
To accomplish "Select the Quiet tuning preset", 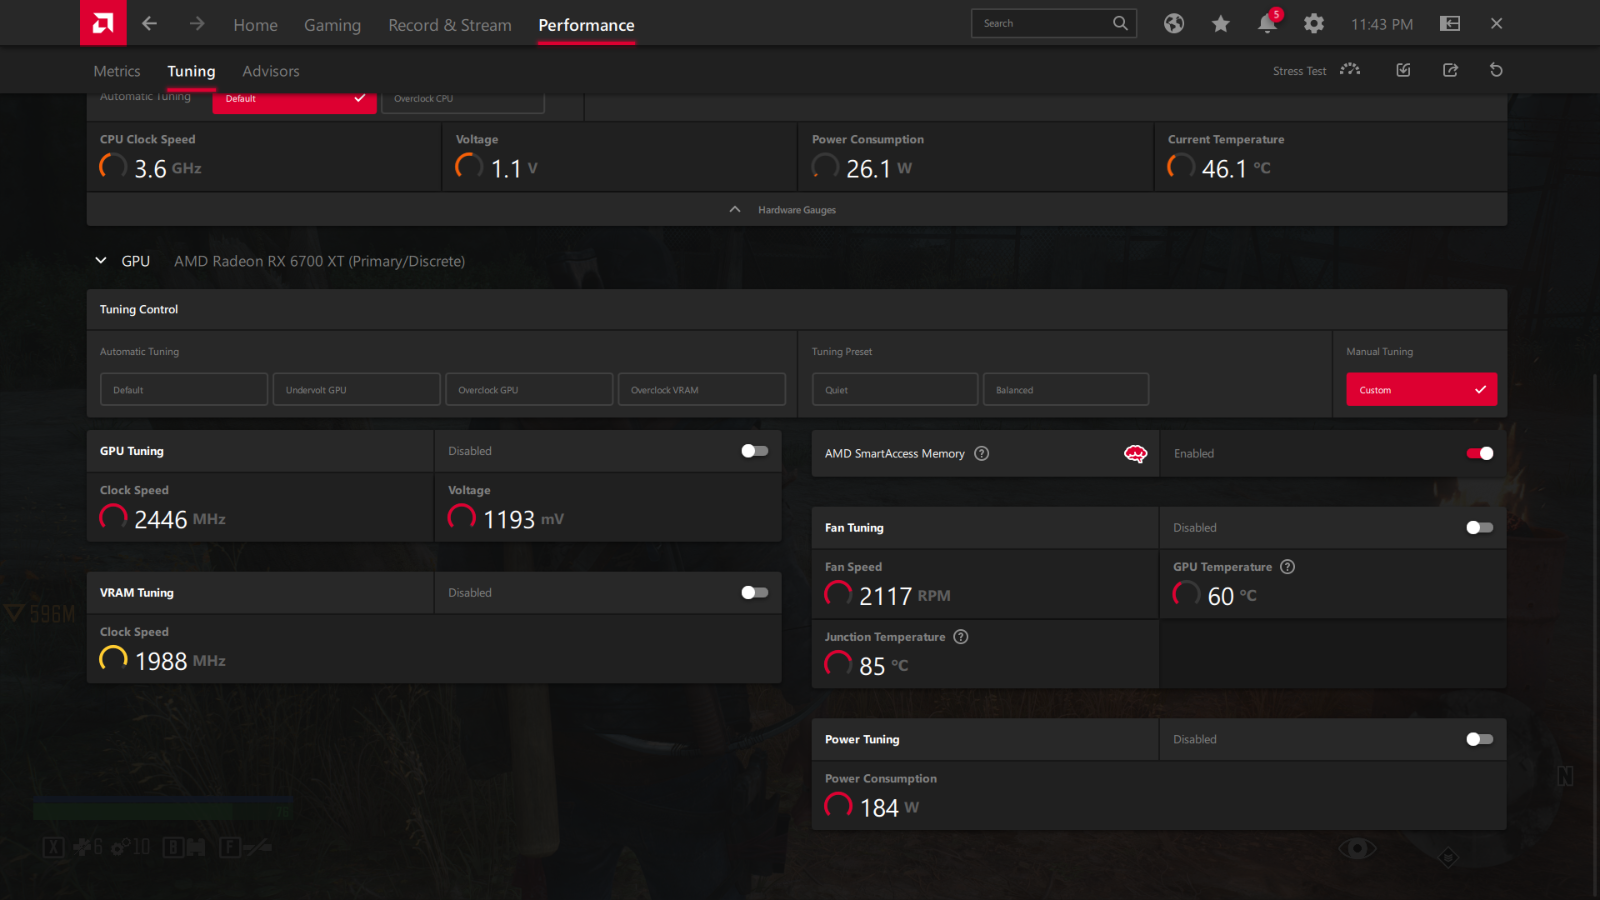I will pos(895,389).
